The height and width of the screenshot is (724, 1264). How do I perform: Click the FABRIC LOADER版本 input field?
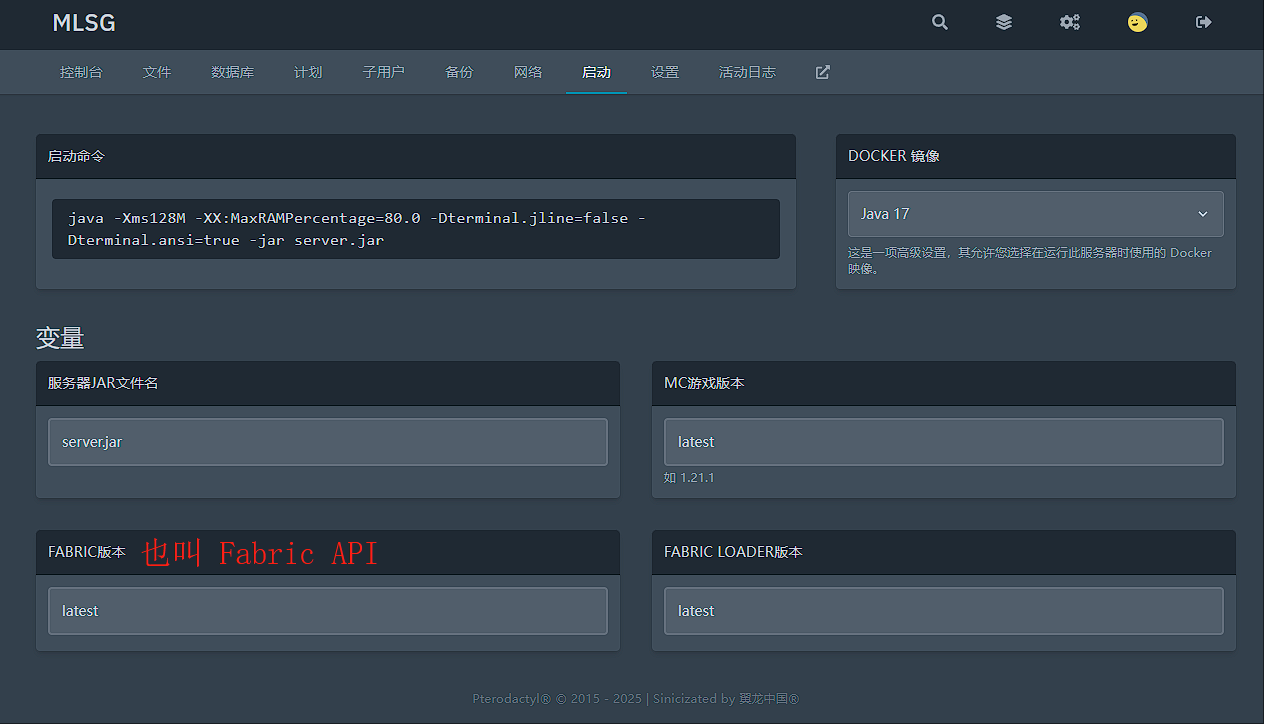943,611
